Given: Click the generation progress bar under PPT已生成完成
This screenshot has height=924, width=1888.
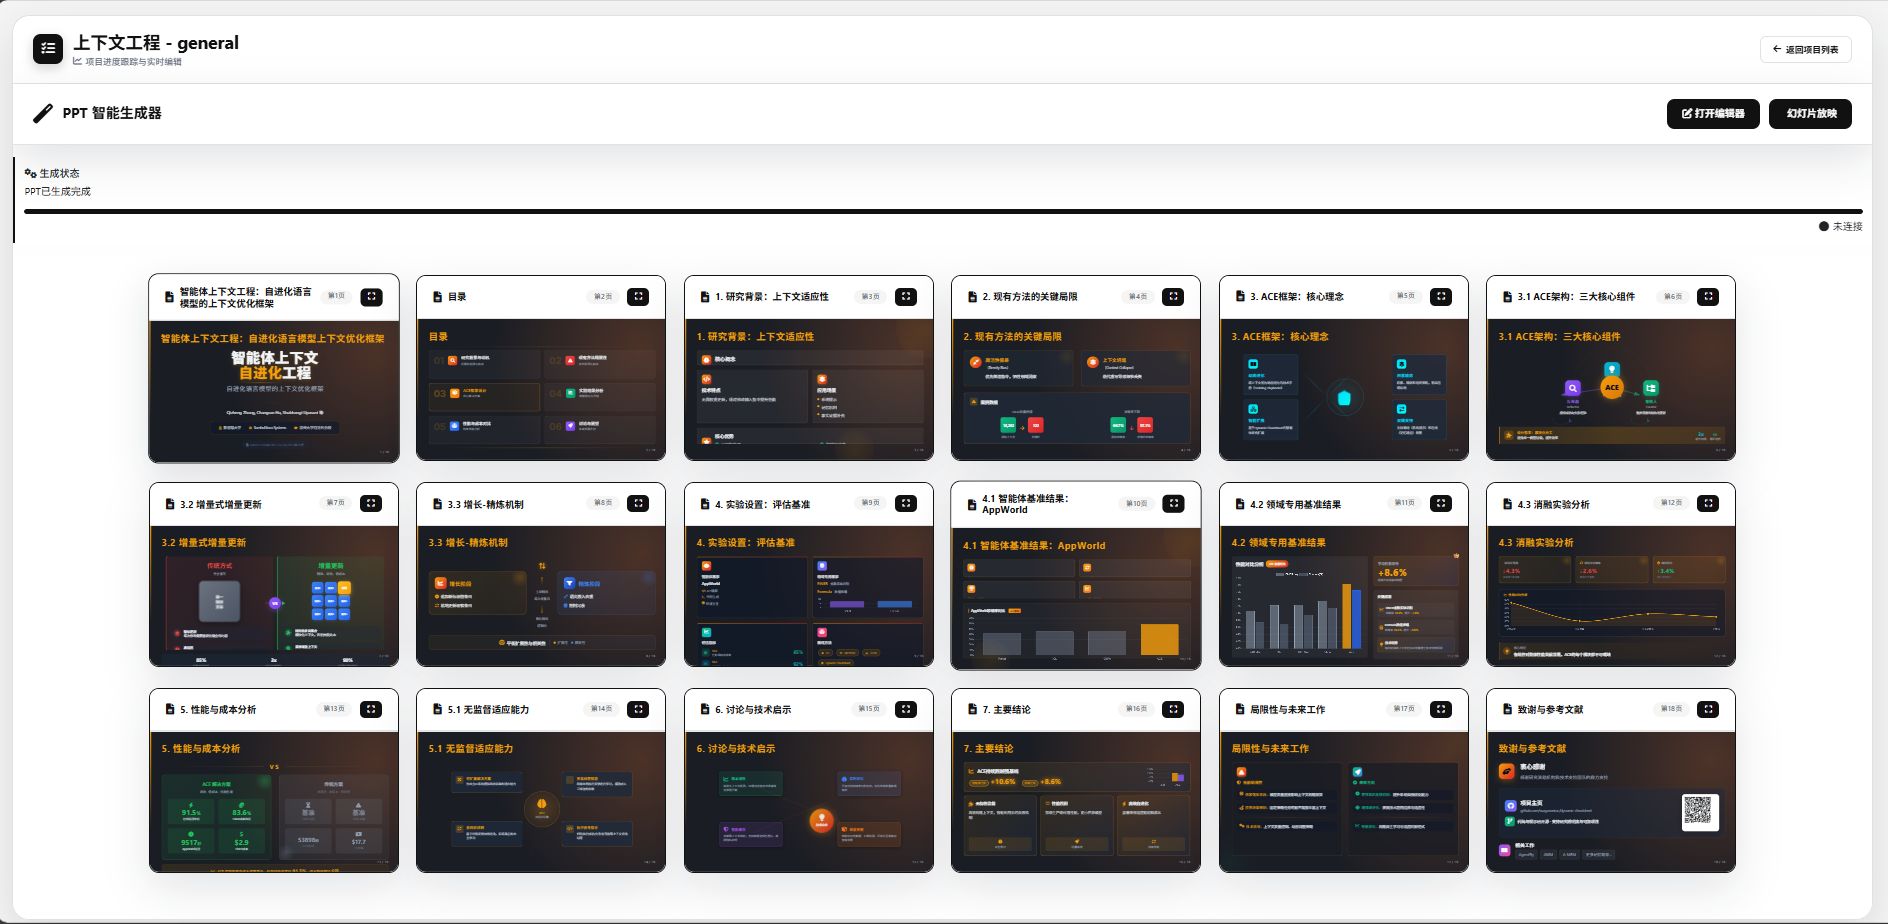Looking at the screenshot, I should (x=940, y=211).
